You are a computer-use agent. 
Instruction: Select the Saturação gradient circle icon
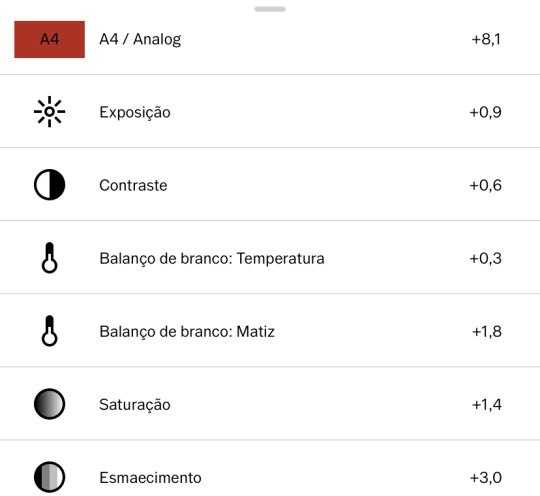pyautogui.click(x=50, y=404)
